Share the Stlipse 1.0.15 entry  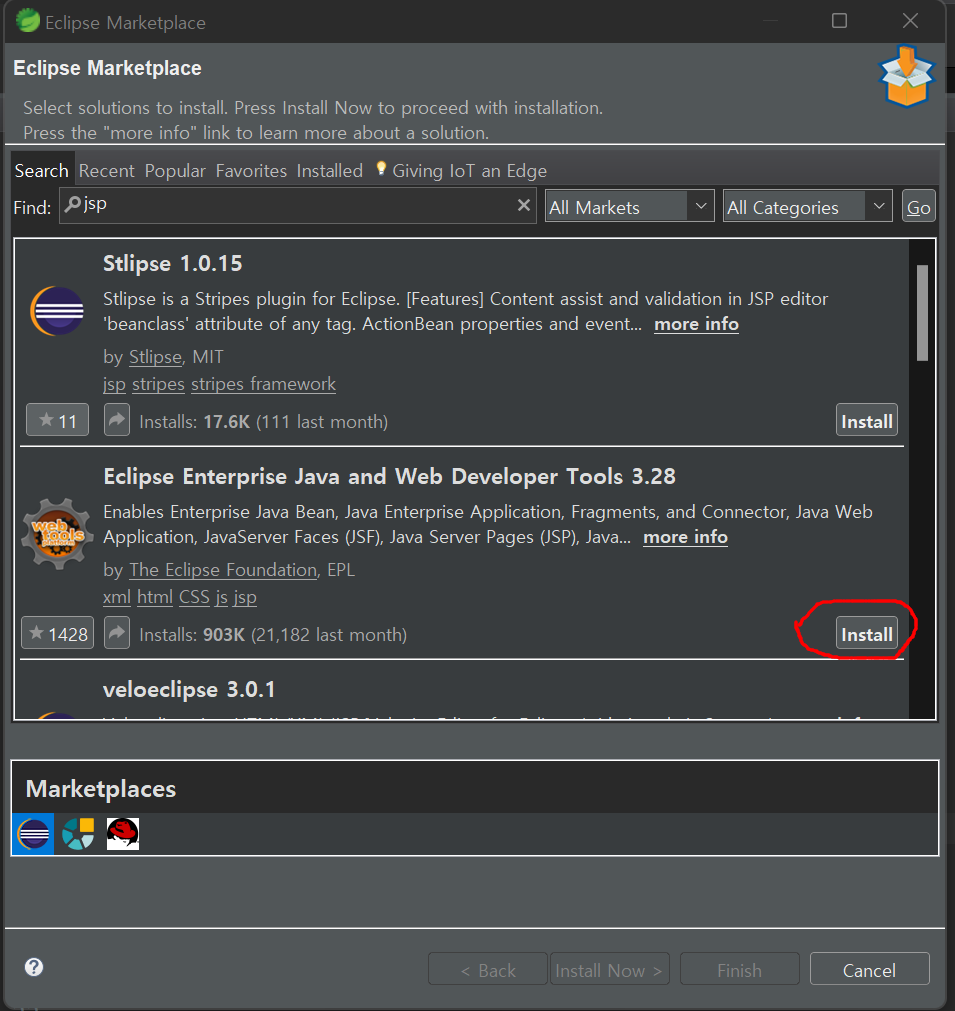pos(117,420)
